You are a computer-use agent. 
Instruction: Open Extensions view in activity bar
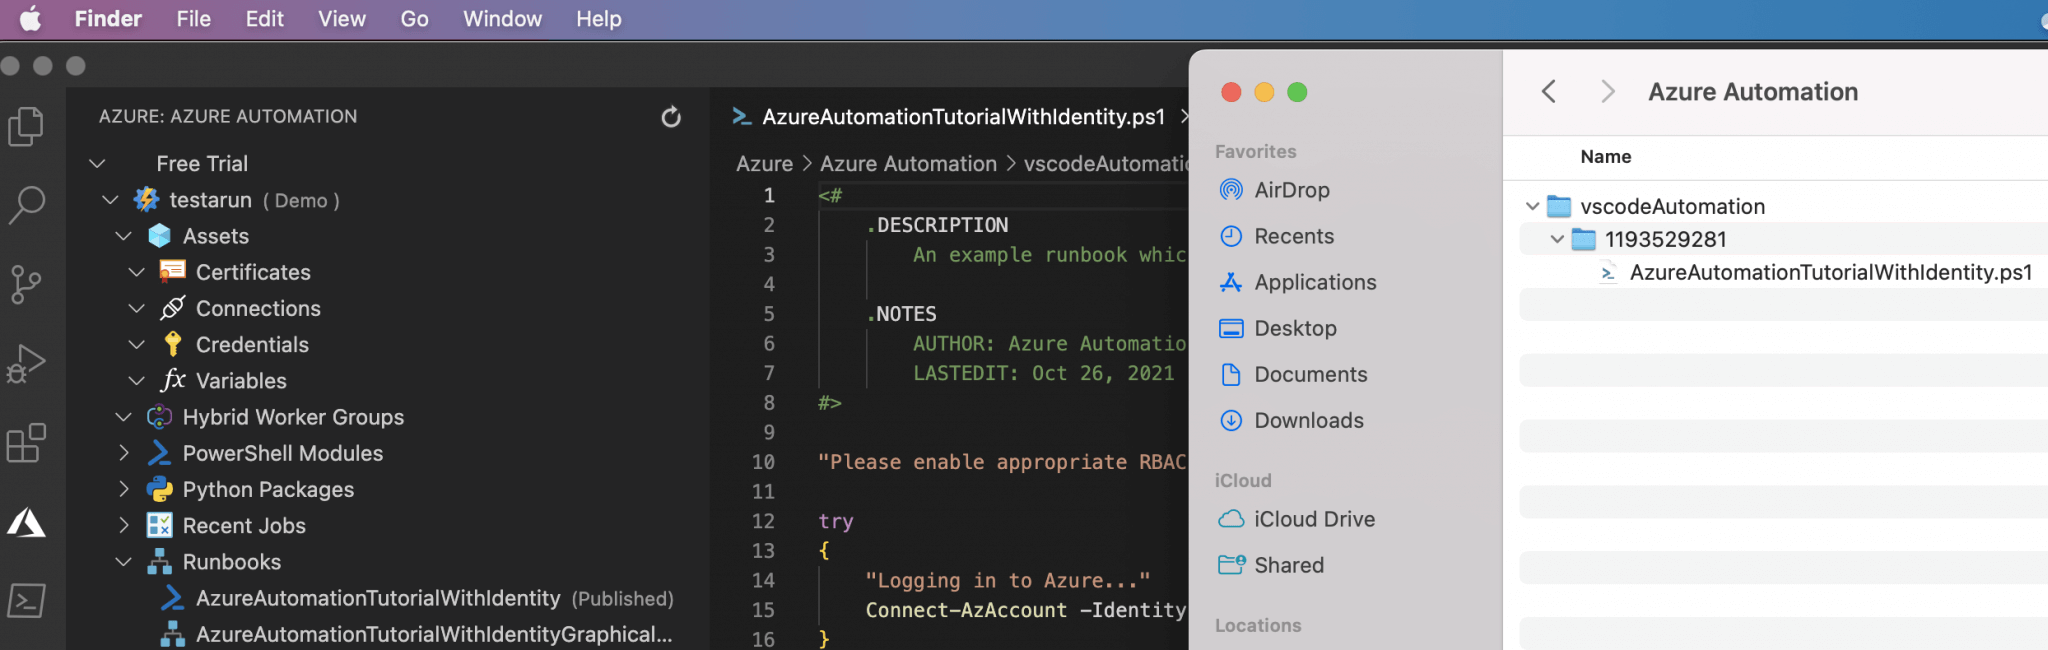26,443
